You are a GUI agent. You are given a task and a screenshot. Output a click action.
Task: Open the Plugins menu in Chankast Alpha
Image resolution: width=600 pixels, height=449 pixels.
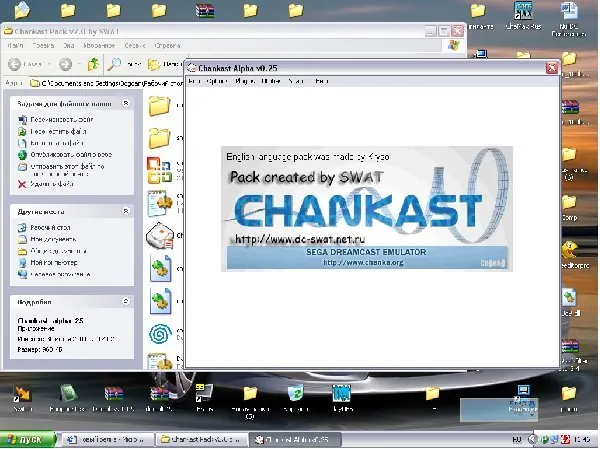tap(245, 81)
